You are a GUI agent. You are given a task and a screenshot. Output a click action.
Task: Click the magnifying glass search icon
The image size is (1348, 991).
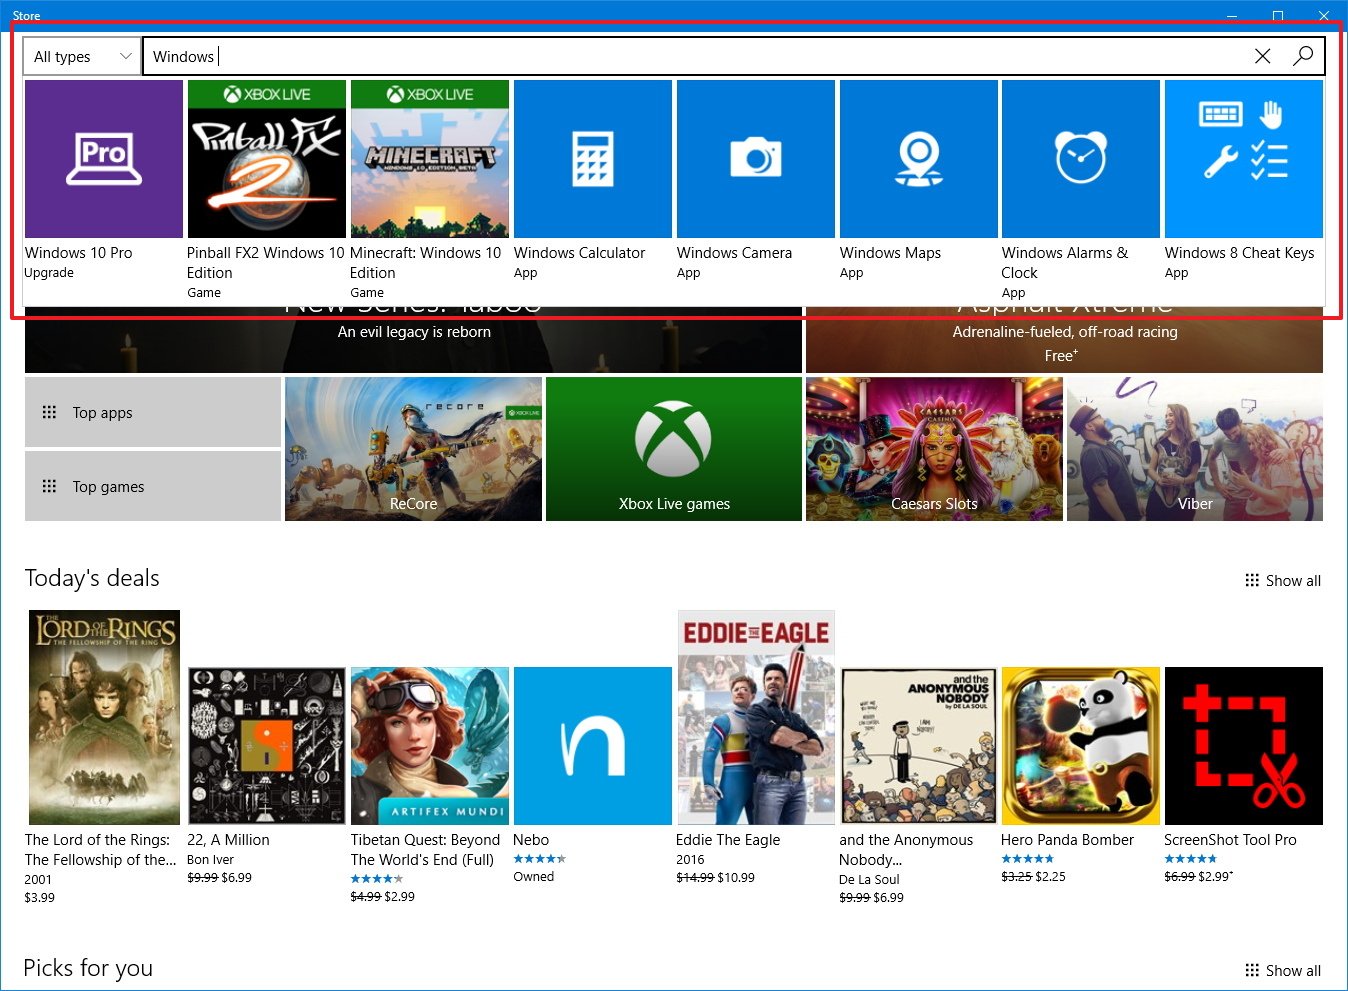1303,56
